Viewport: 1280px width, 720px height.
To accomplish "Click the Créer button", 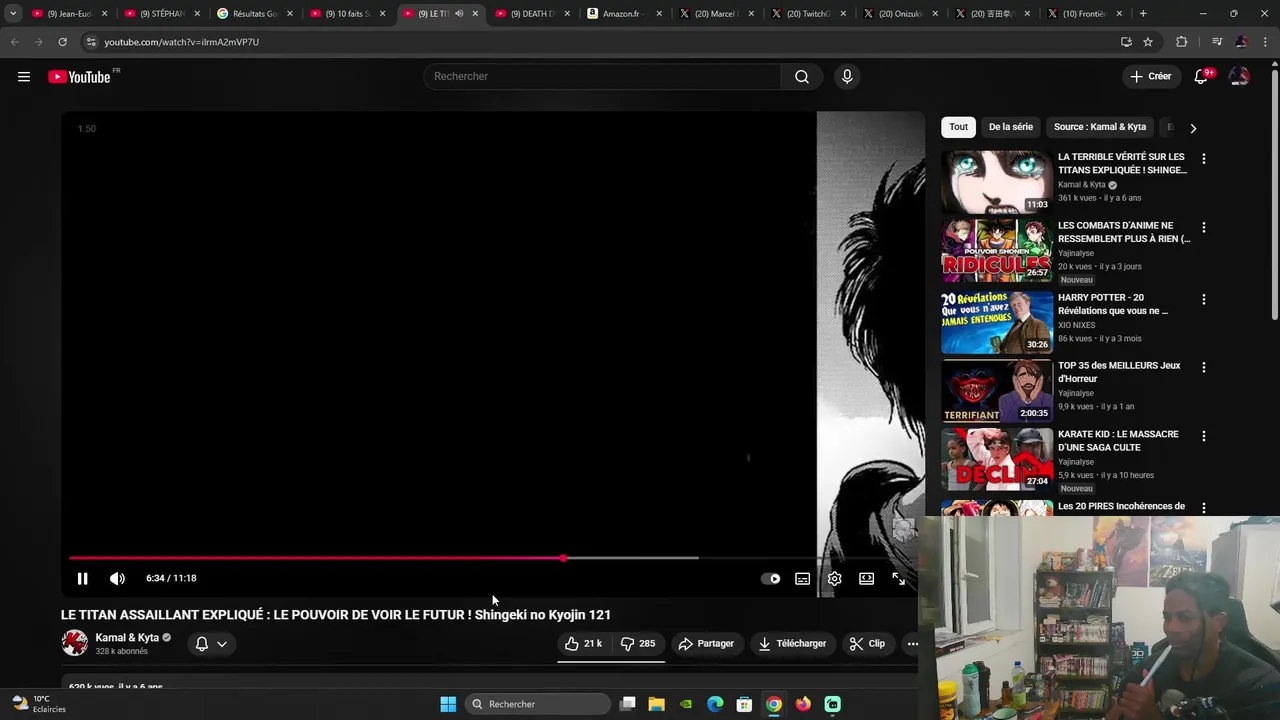I will [x=1150, y=77].
